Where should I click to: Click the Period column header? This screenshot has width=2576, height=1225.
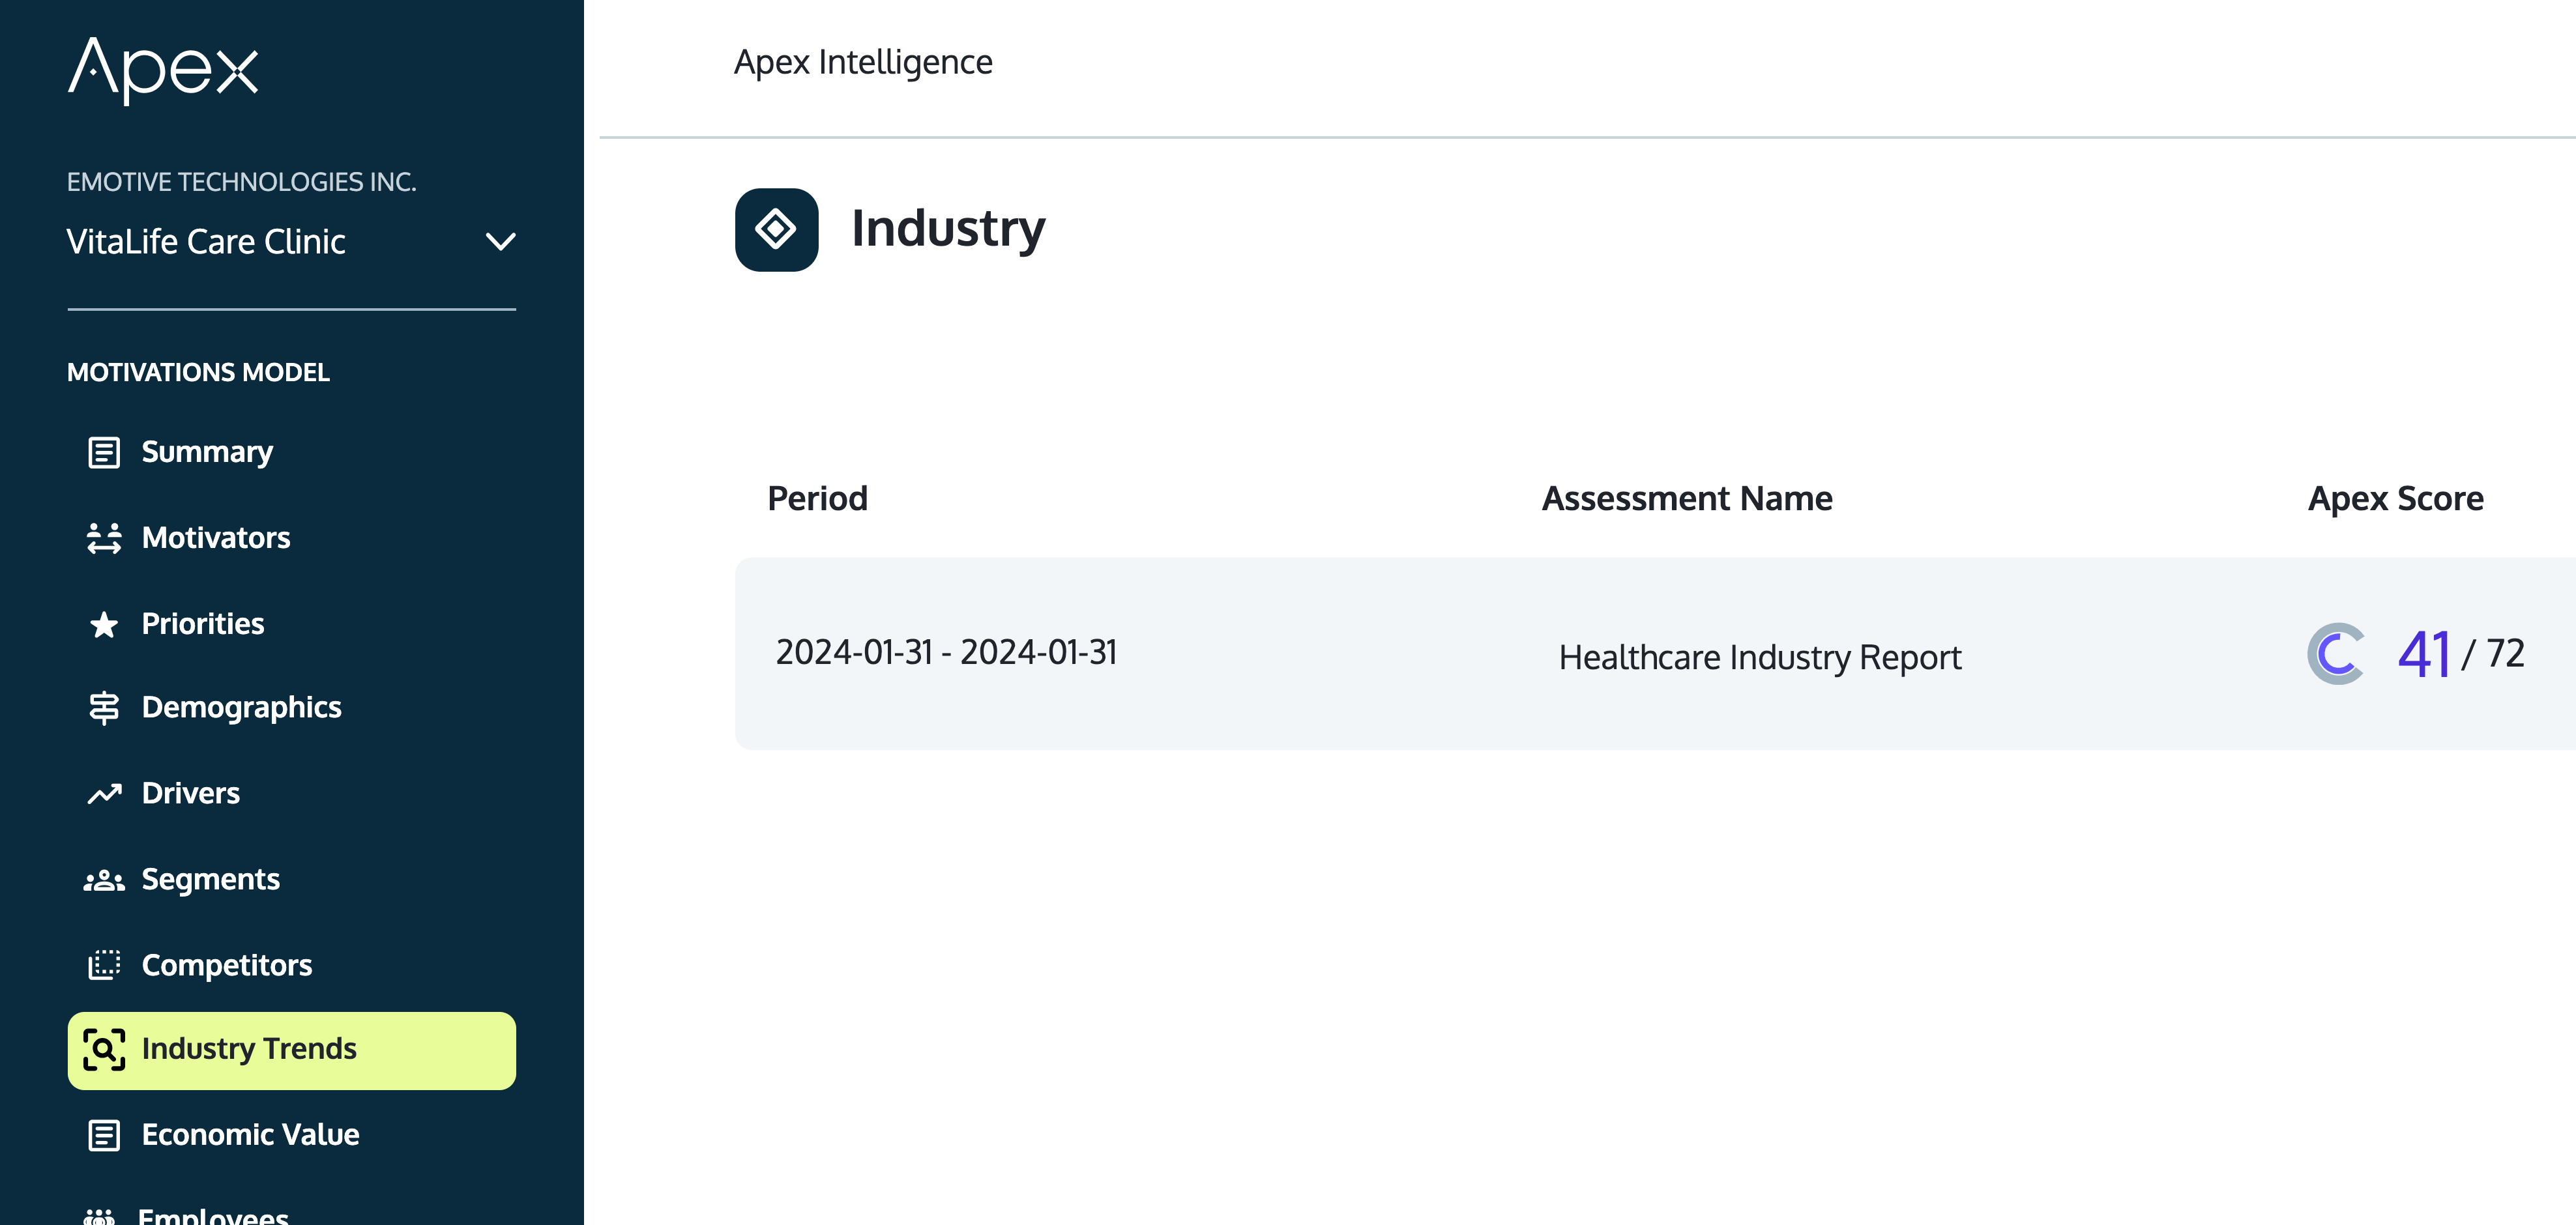coord(817,498)
